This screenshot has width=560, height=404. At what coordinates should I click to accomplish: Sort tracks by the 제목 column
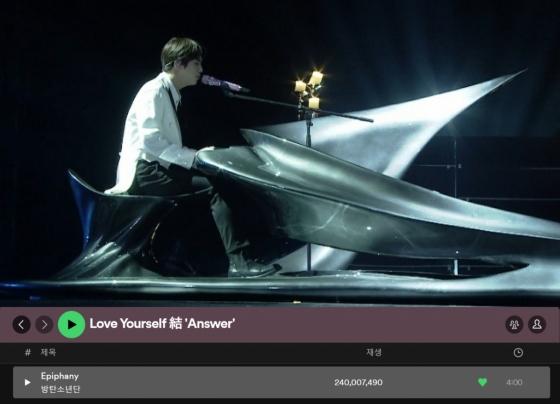pyautogui.click(x=48, y=353)
